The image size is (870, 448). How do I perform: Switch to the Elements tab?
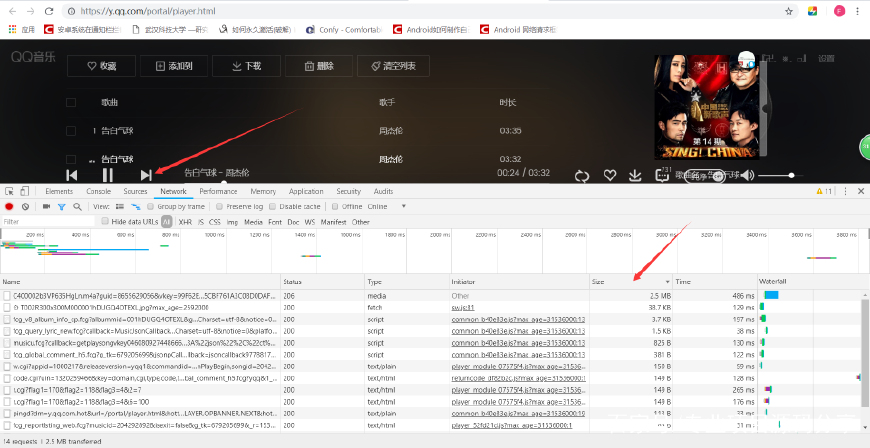[59, 191]
